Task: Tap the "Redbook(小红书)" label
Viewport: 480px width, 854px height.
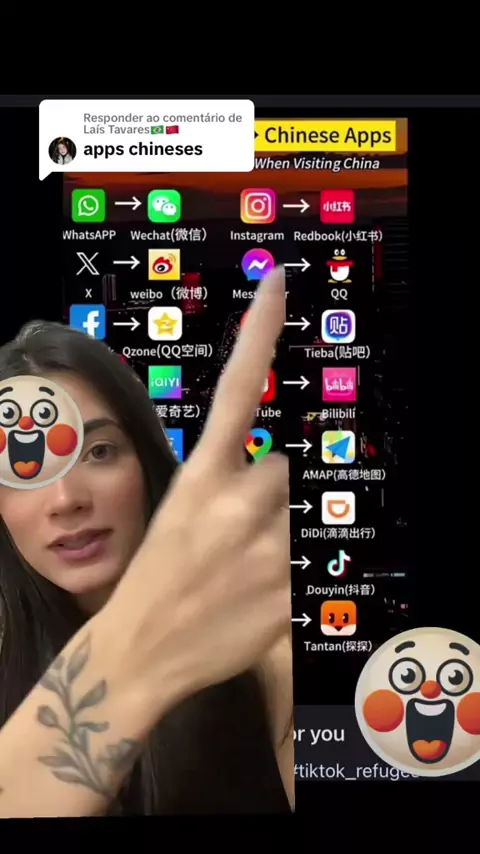Action: 338,236
